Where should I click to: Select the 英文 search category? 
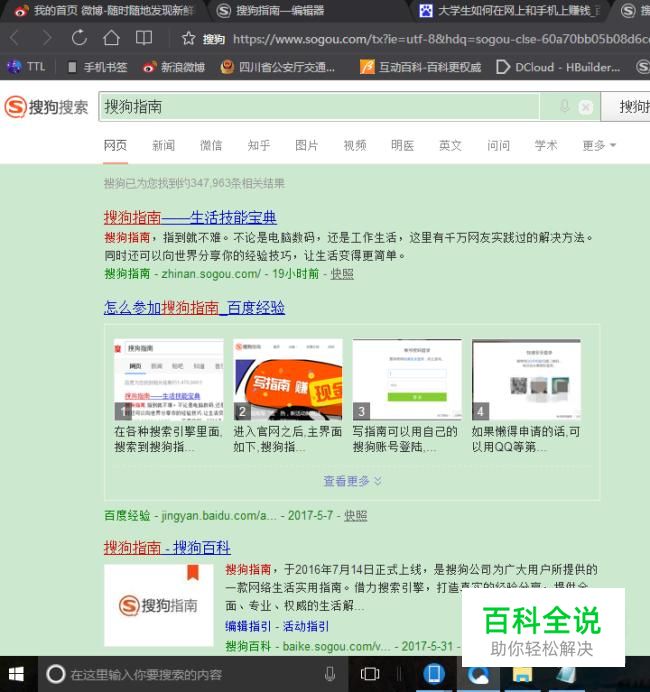click(450, 145)
